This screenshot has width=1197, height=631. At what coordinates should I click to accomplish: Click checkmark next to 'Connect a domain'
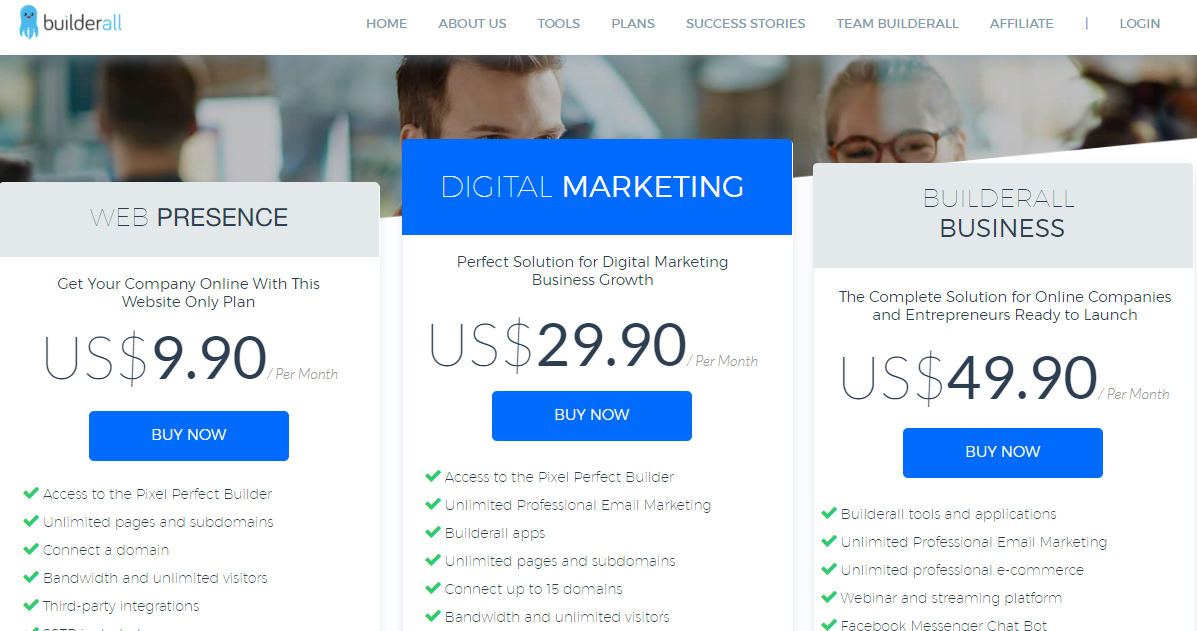click(x=31, y=549)
